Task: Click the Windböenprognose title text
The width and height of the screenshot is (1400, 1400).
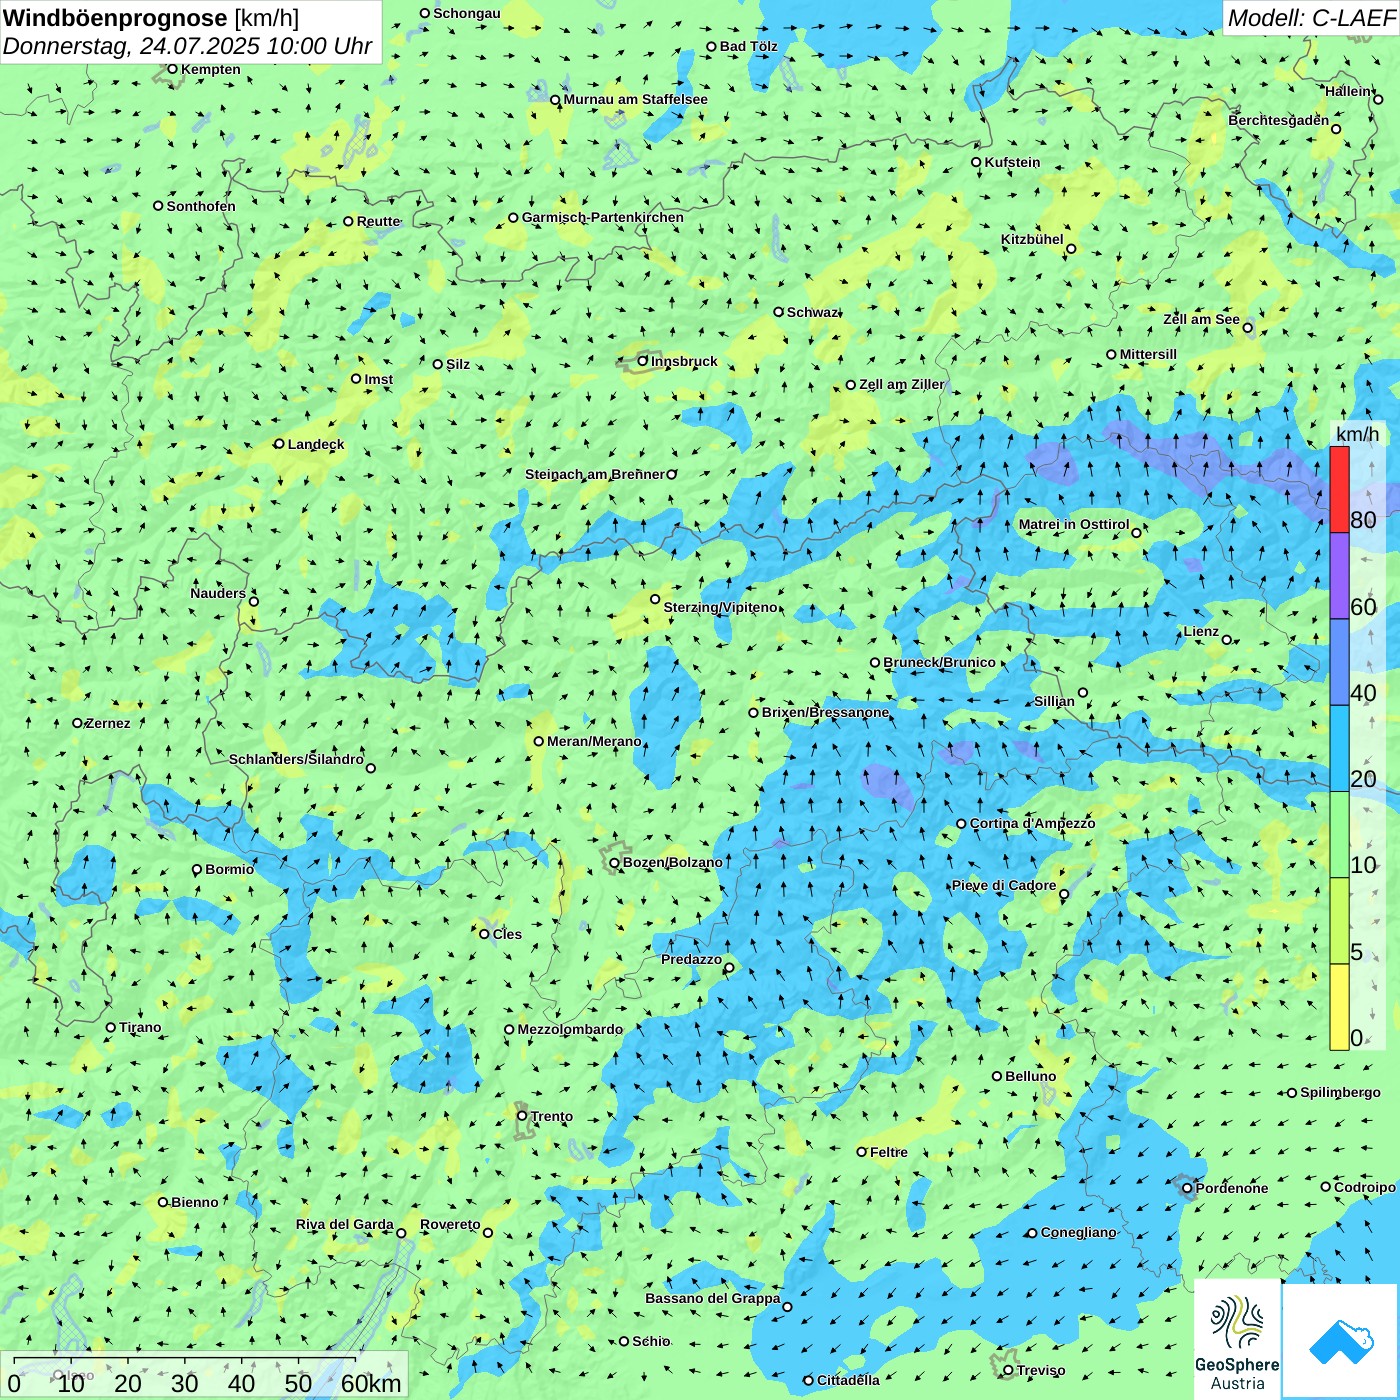Action: pyautogui.click(x=115, y=18)
